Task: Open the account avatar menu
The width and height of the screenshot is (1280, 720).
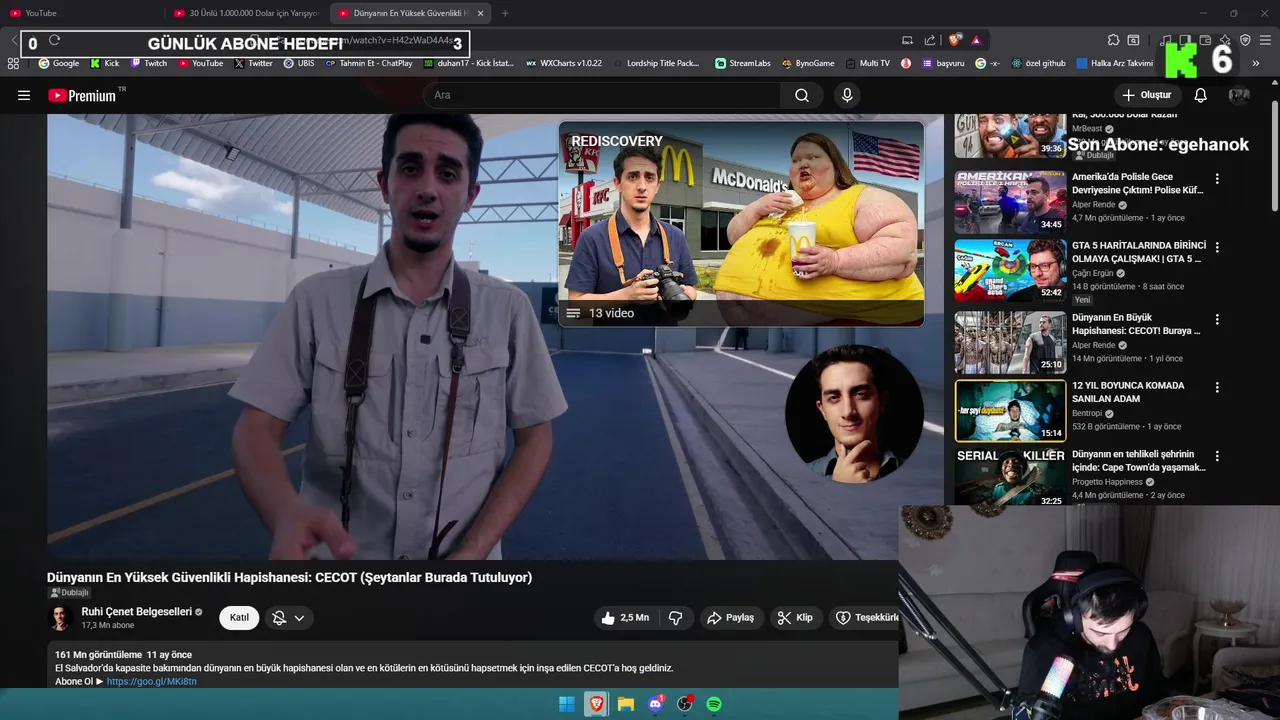Action: click(x=1239, y=95)
